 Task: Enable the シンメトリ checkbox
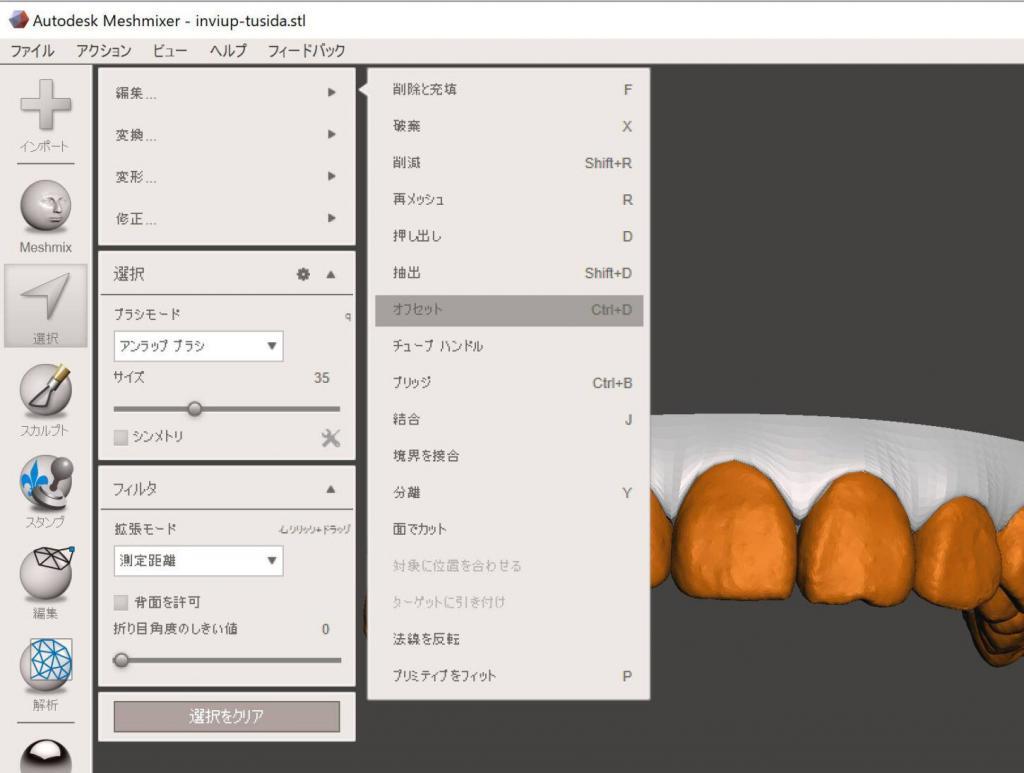pos(121,437)
